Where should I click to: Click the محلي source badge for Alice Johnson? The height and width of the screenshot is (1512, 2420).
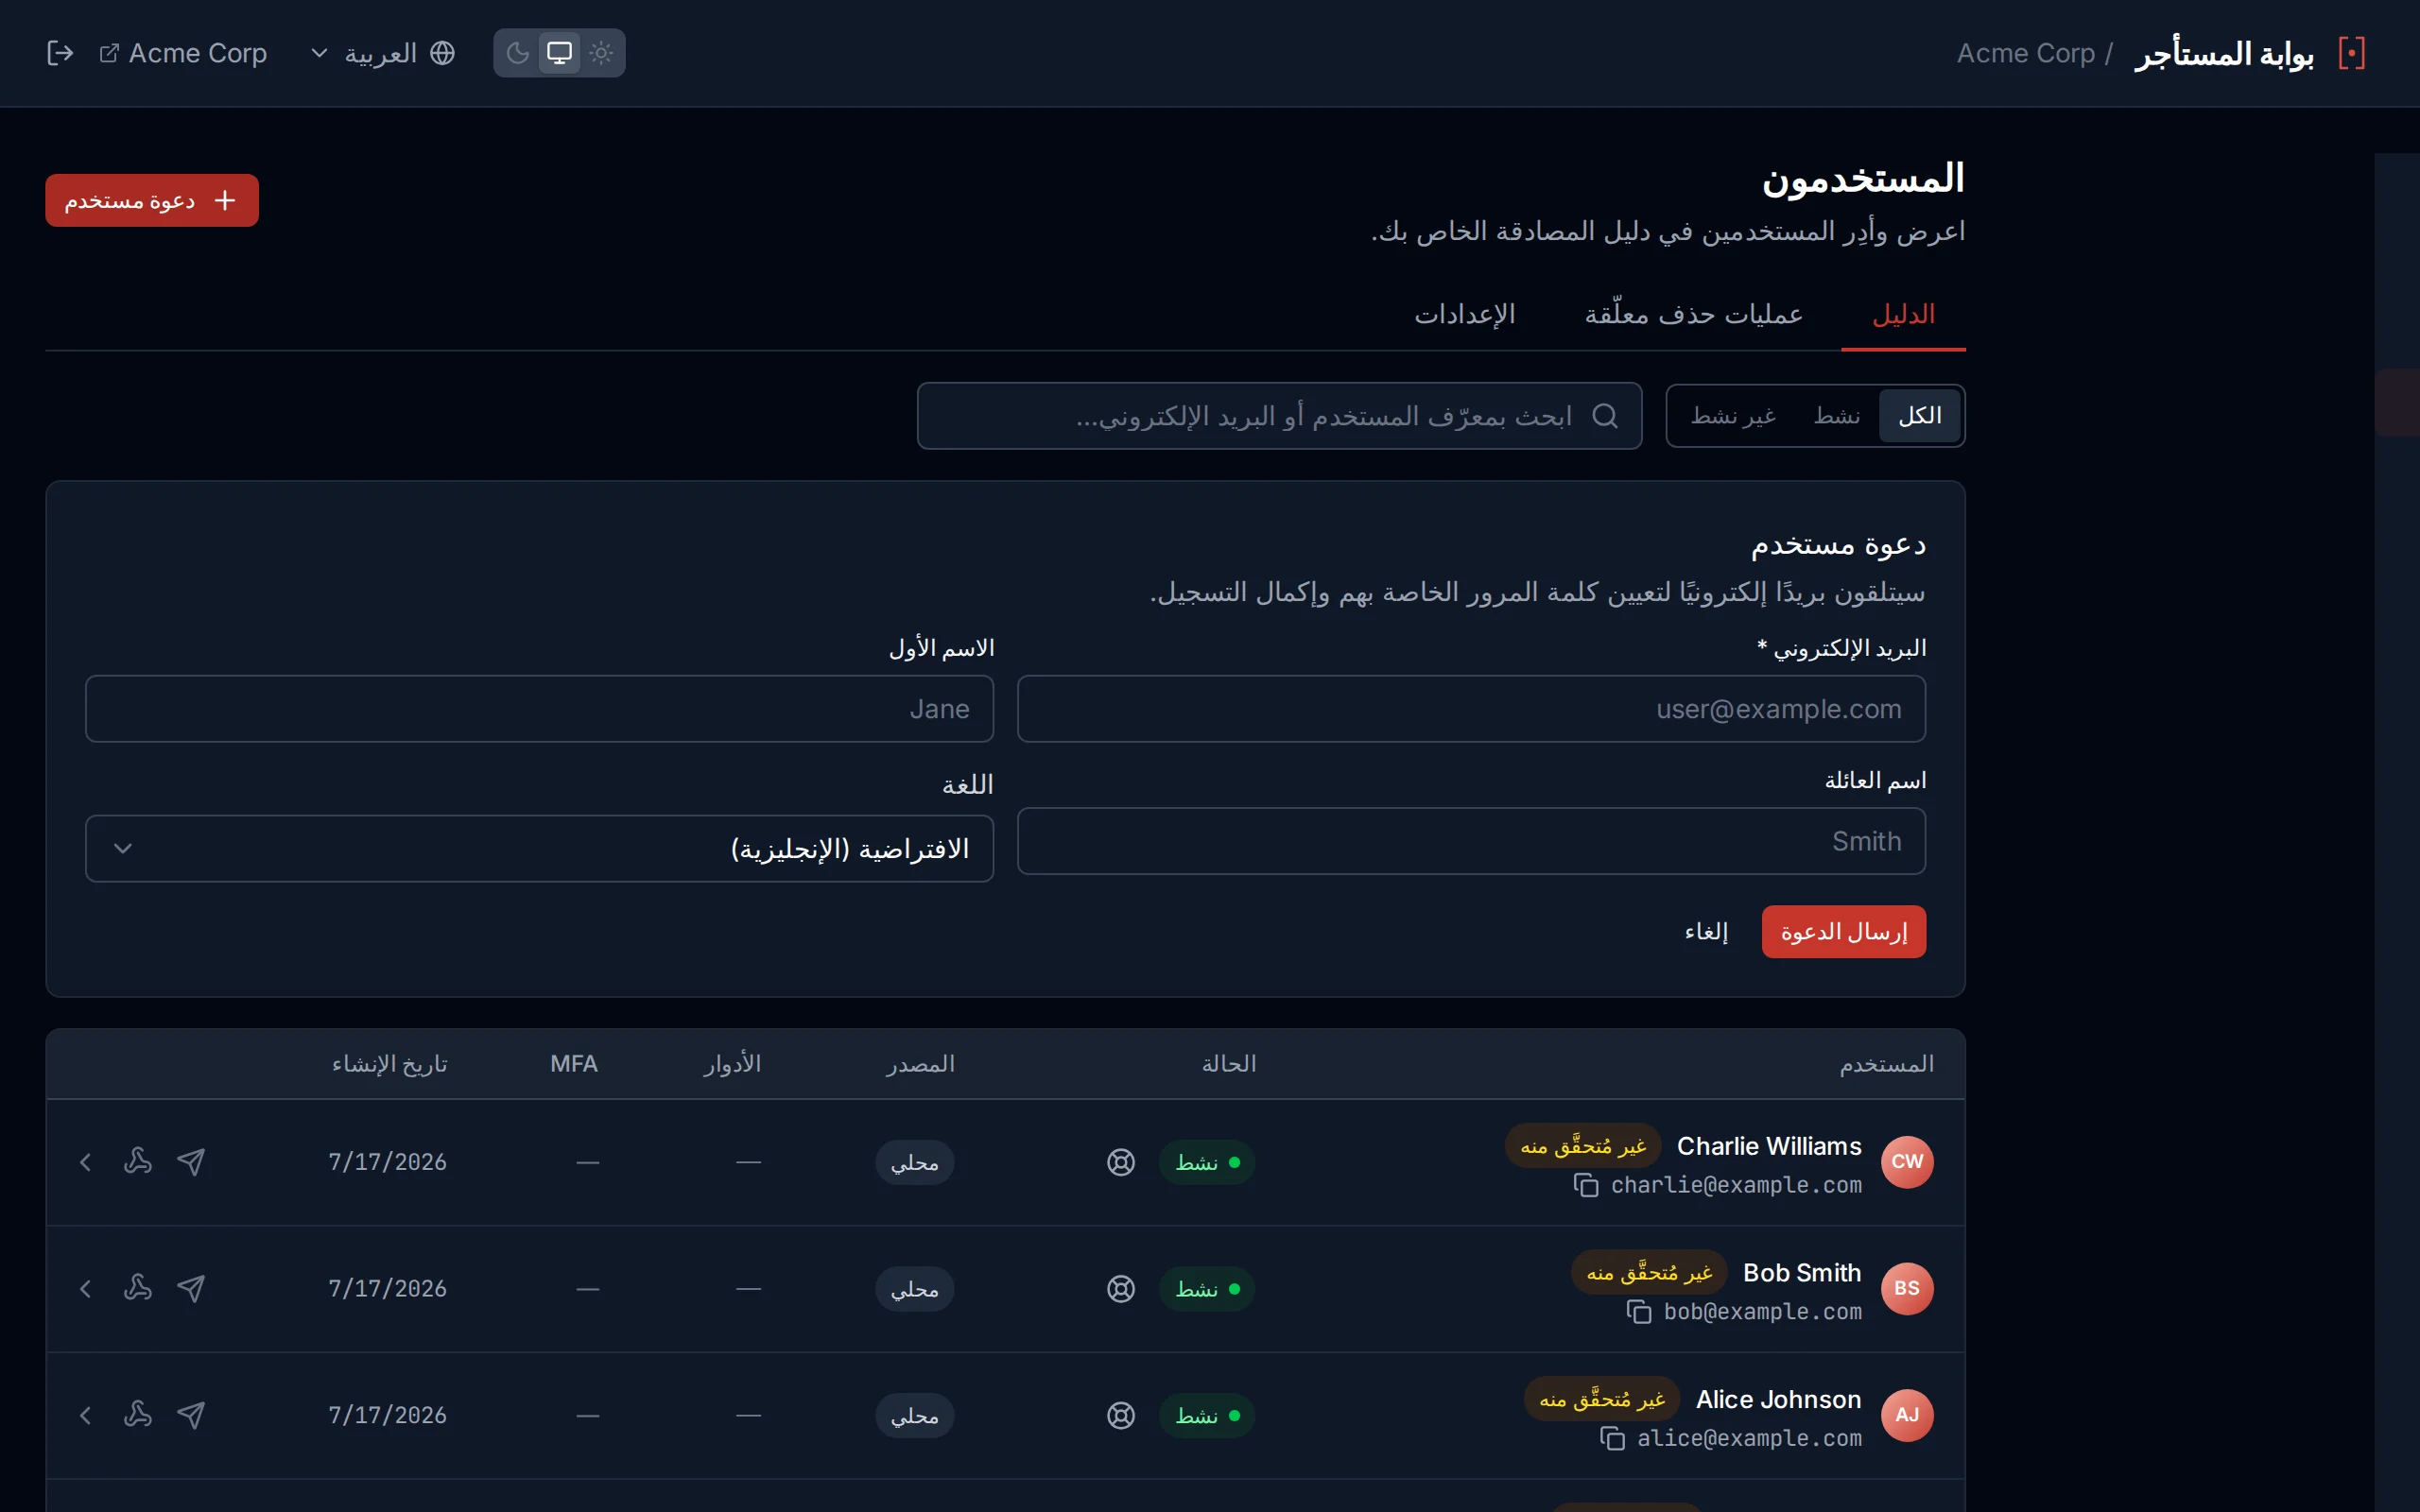click(x=914, y=1416)
